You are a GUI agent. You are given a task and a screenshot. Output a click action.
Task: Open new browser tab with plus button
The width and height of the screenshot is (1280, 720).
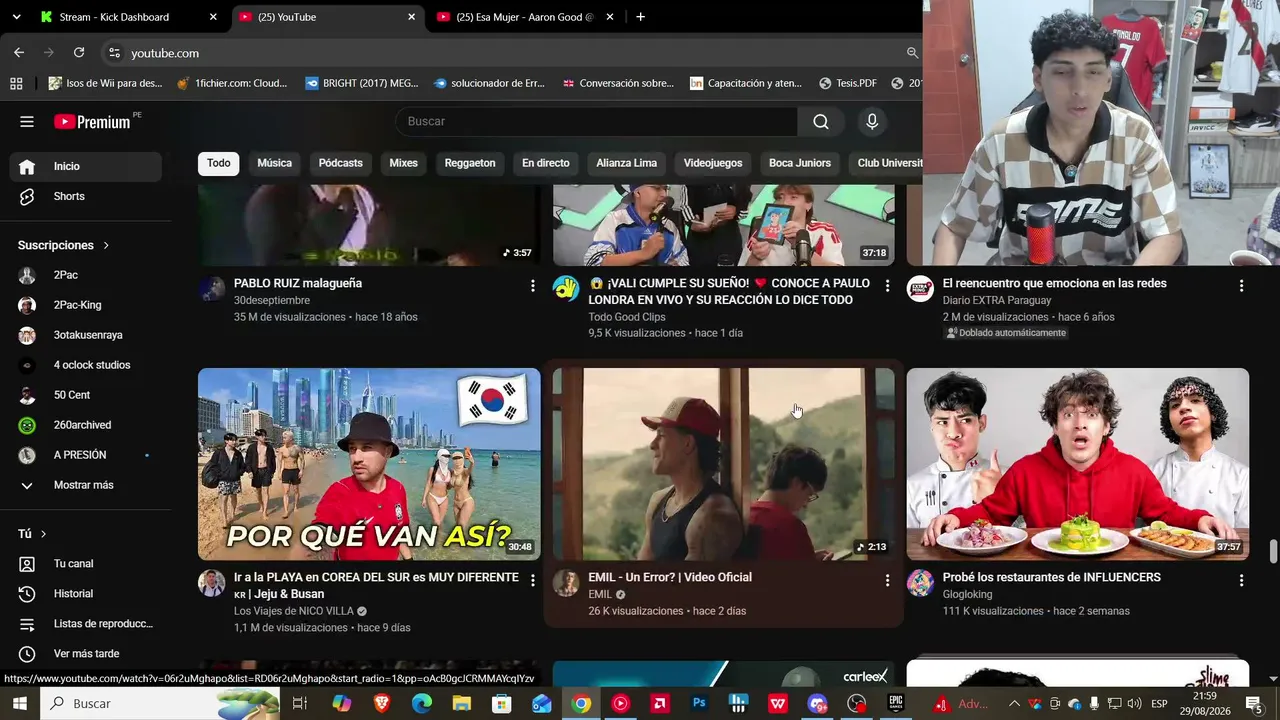[x=640, y=17]
